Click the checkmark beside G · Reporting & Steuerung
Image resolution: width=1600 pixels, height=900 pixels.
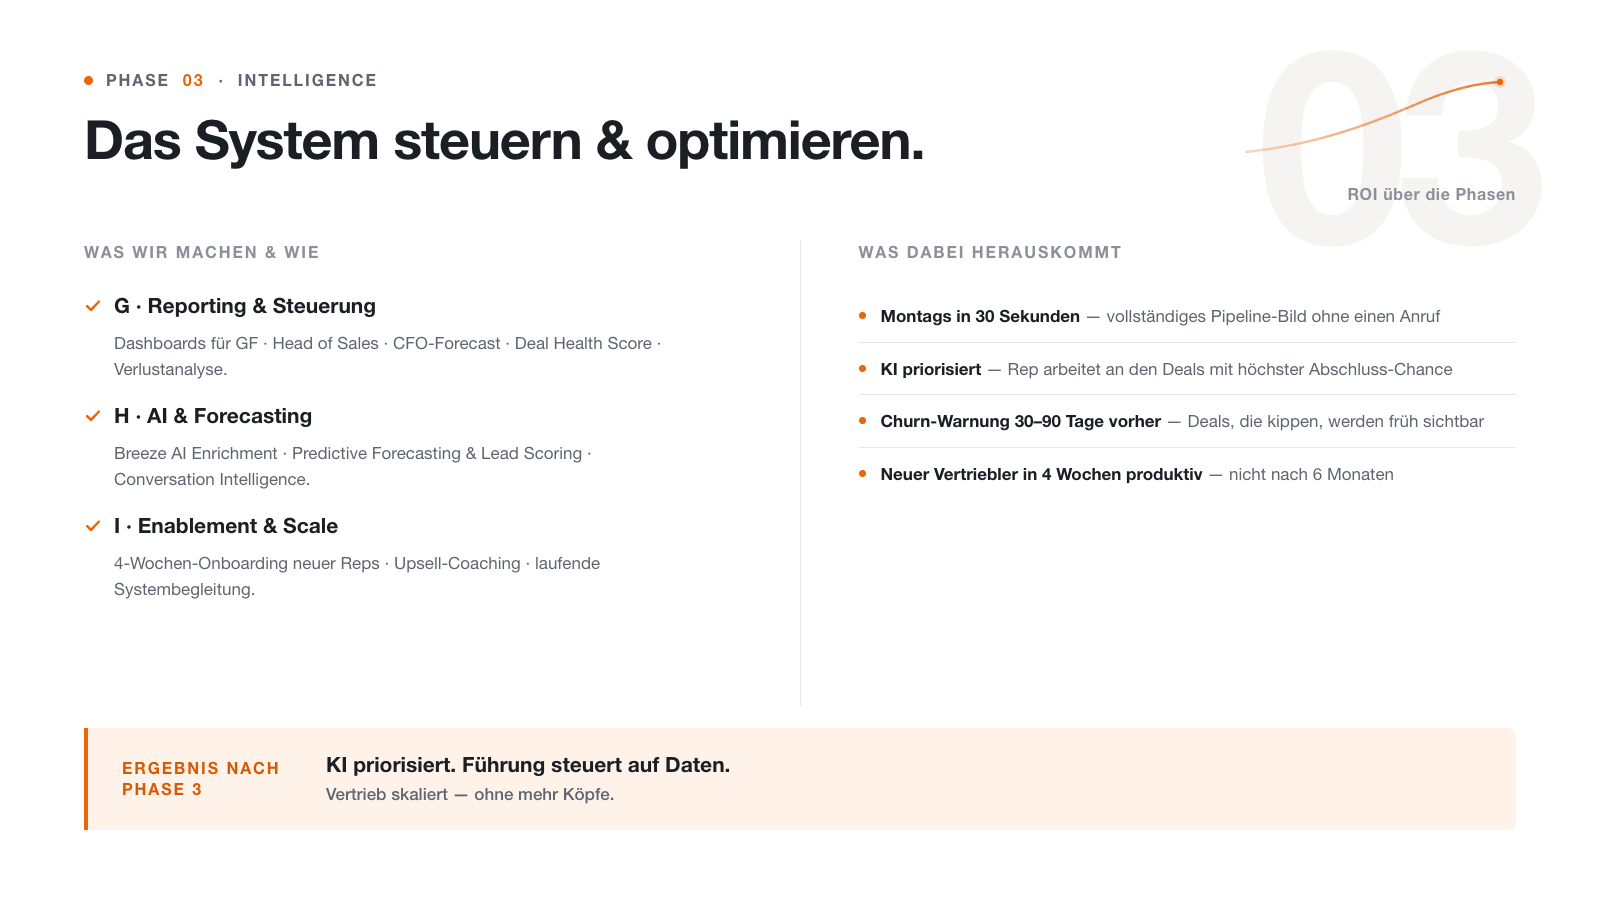[93, 306]
